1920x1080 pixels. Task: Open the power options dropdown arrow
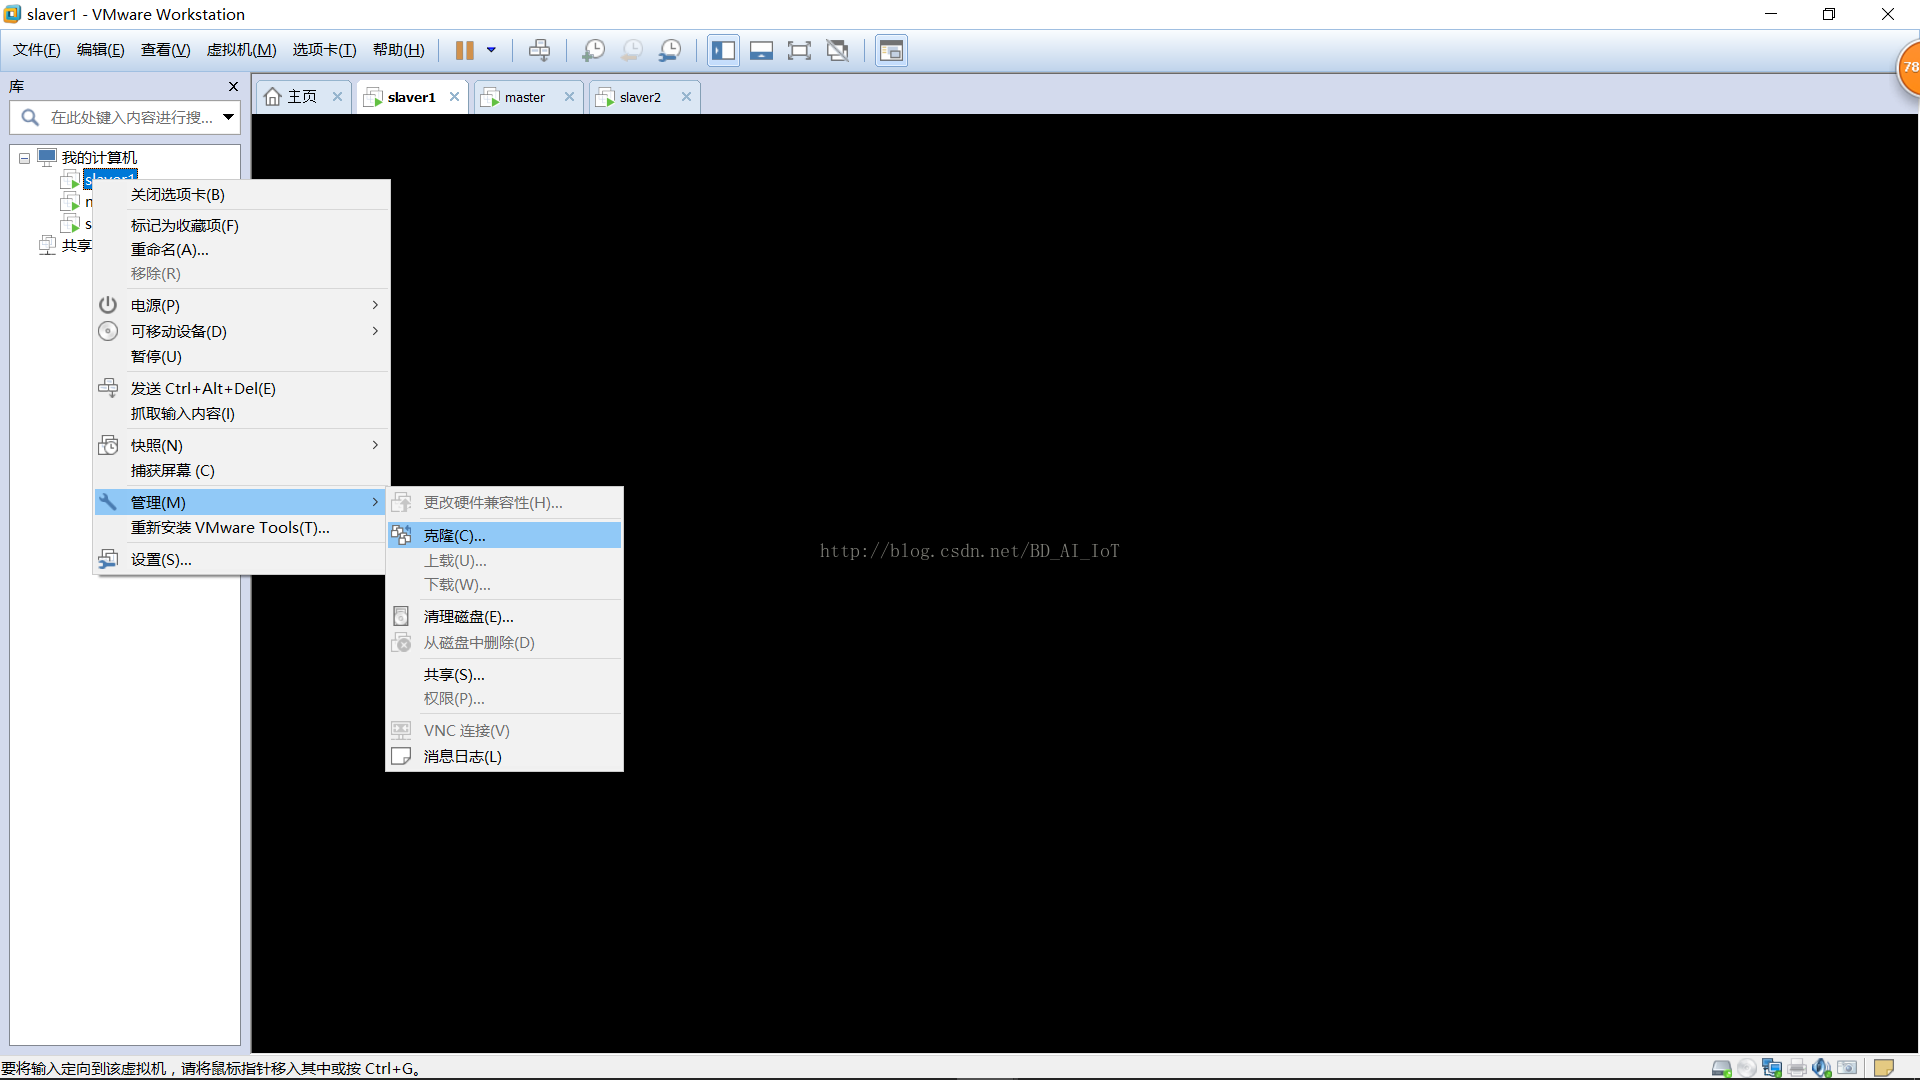491,50
